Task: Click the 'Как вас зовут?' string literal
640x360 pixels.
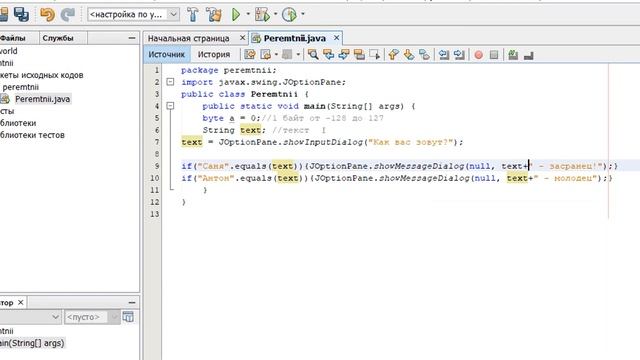Action: [x=411, y=142]
